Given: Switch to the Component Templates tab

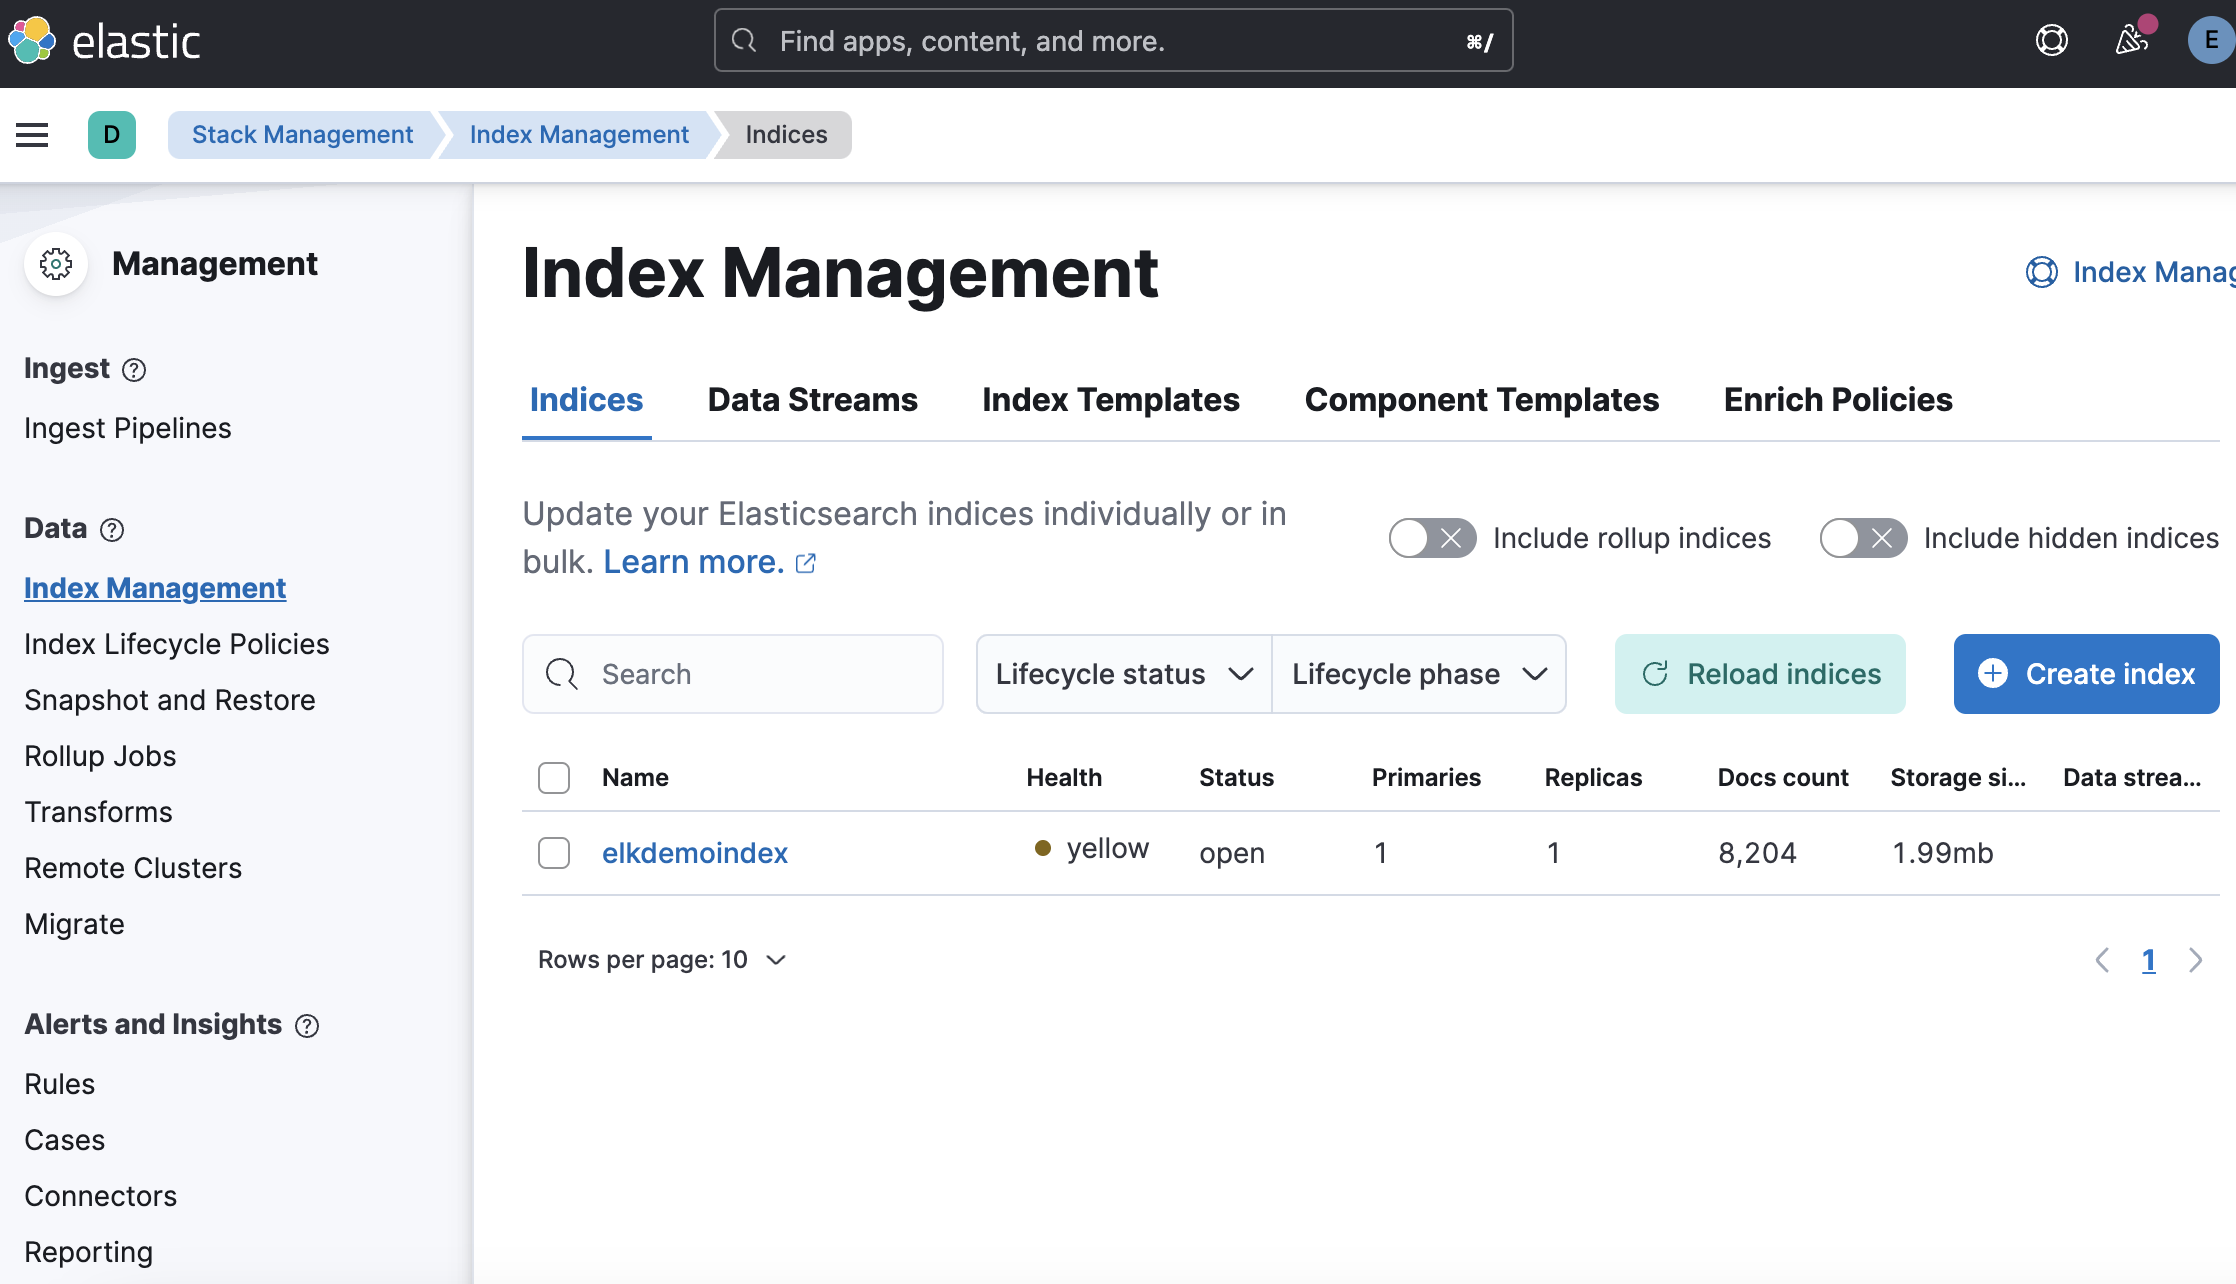Looking at the screenshot, I should (x=1481, y=400).
